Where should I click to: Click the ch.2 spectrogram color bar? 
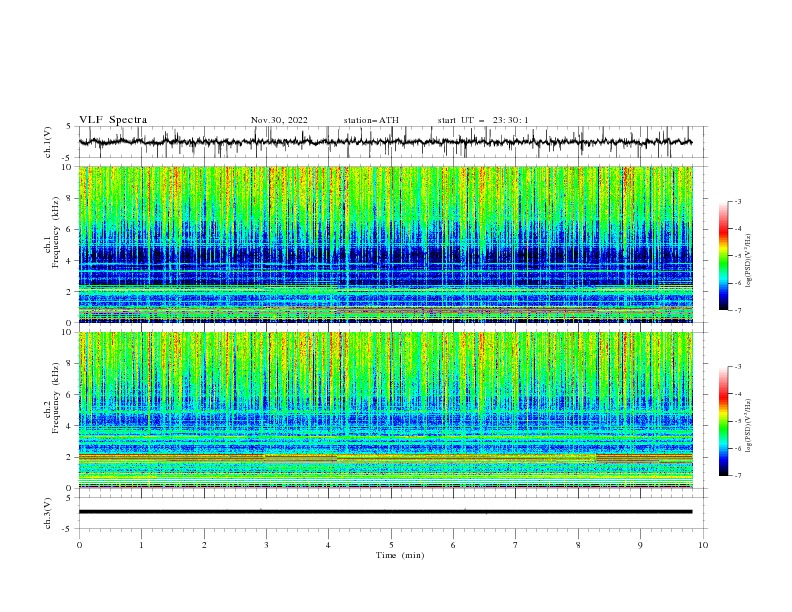pos(723,421)
